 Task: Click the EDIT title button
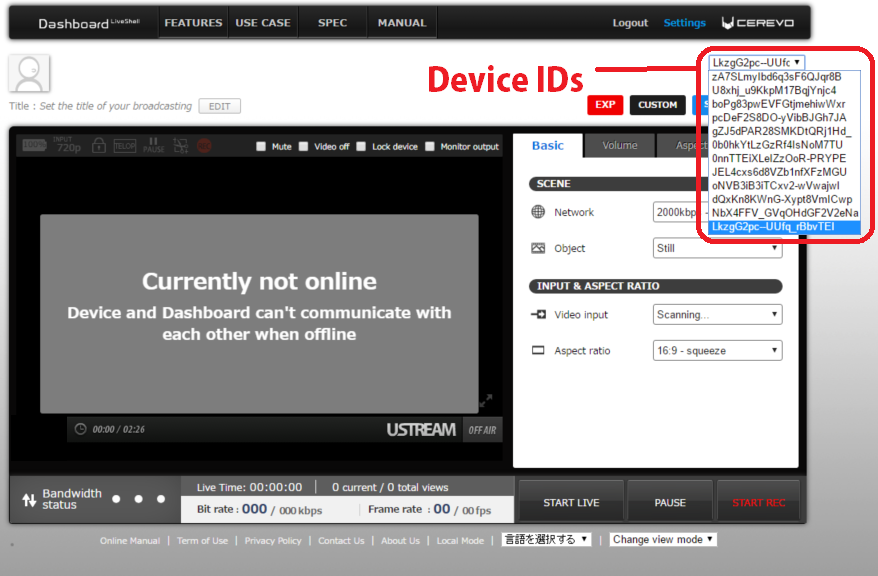coord(220,106)
